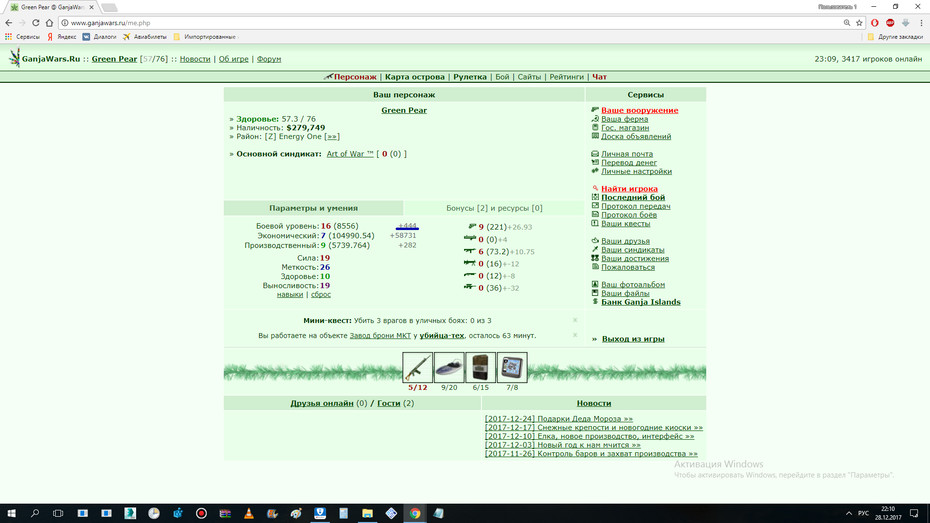This screenshot has height=523, width=930.
Task: Open Личные настройки link
Action: [x=636, y=171]
